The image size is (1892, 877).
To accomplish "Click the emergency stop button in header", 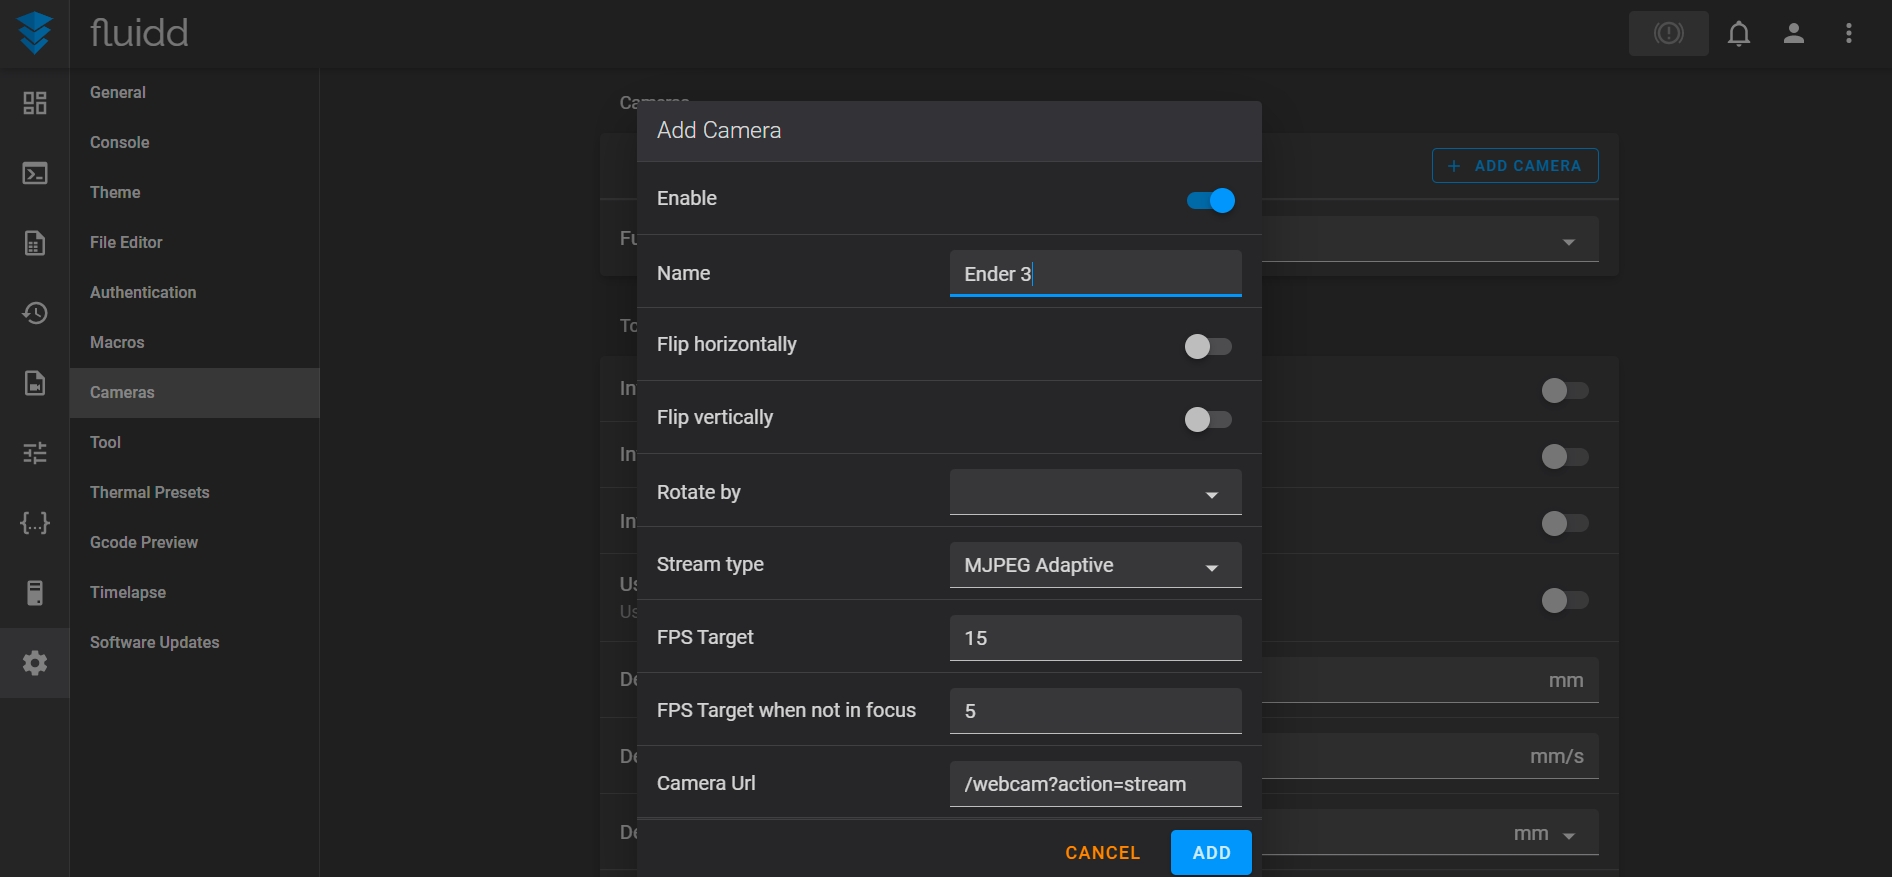I will click(x=1668, y=34).
